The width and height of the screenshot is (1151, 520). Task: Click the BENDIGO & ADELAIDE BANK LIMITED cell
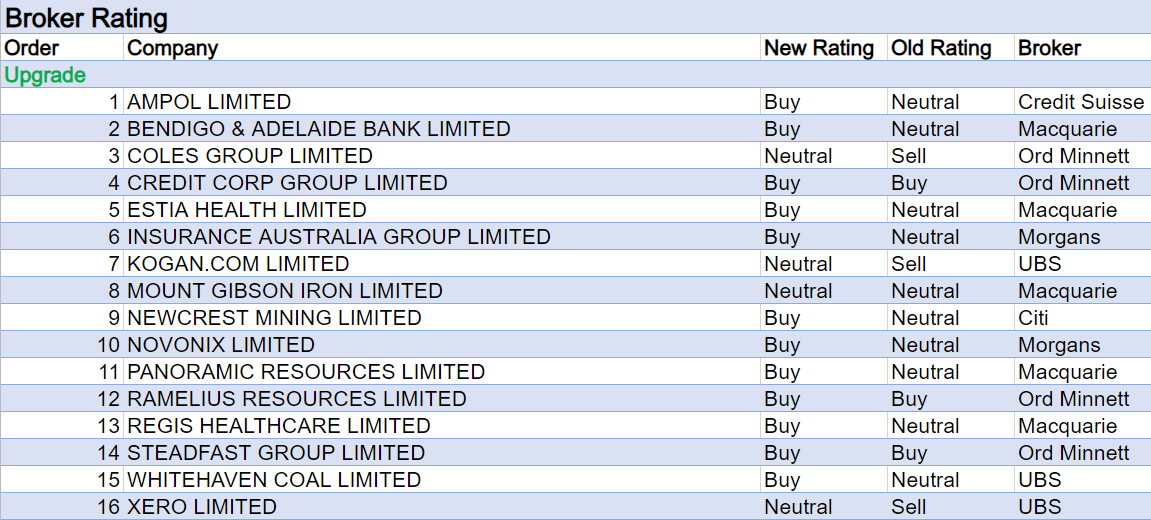pos(319,129)
